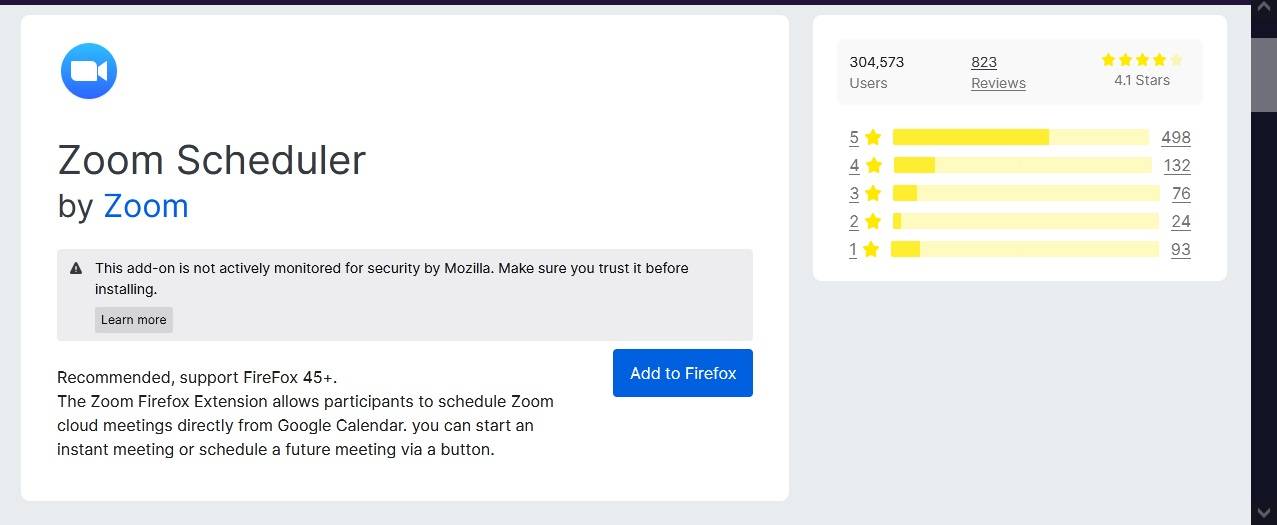View the 76 three-star reviews count
This screenshot has width=1277, height=525.
click(1181, 193)
